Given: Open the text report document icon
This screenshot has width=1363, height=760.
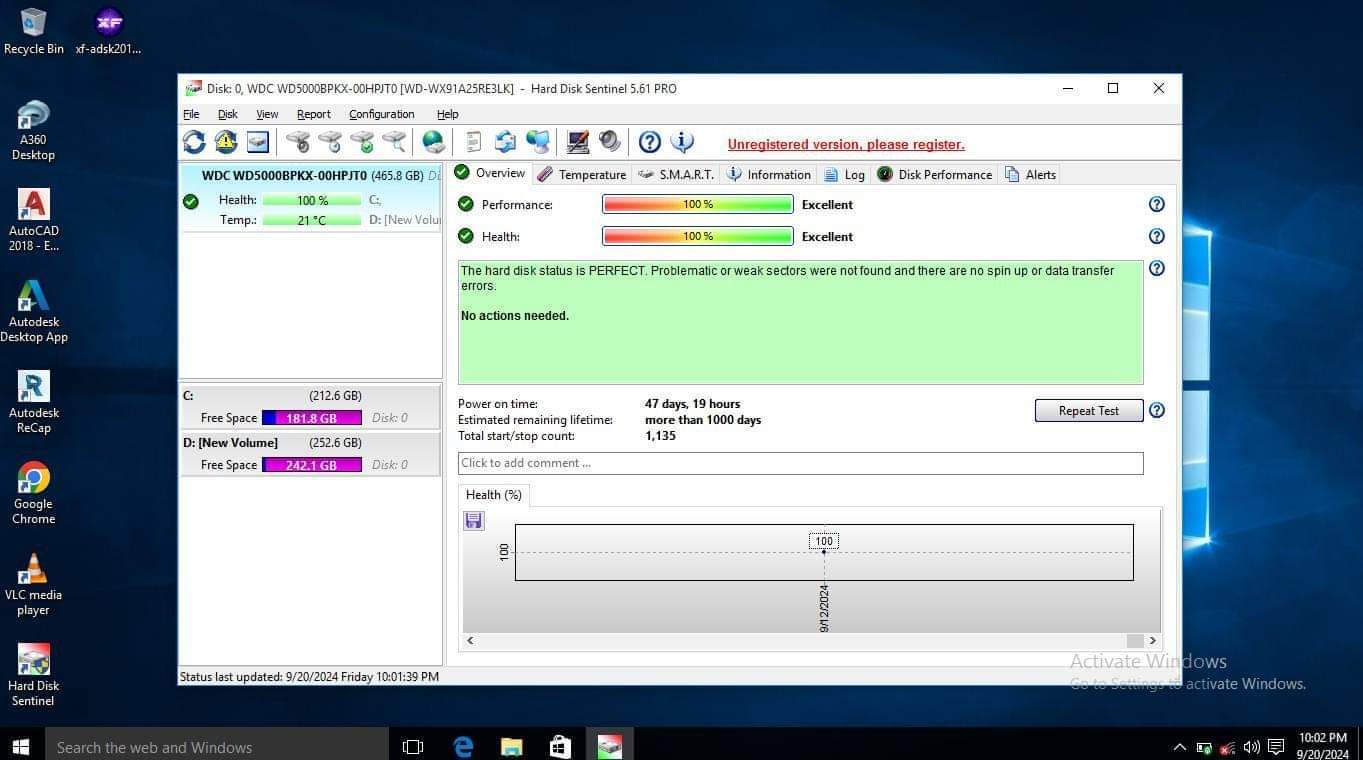Looking at the screenshot, I should tap(474, 142).
